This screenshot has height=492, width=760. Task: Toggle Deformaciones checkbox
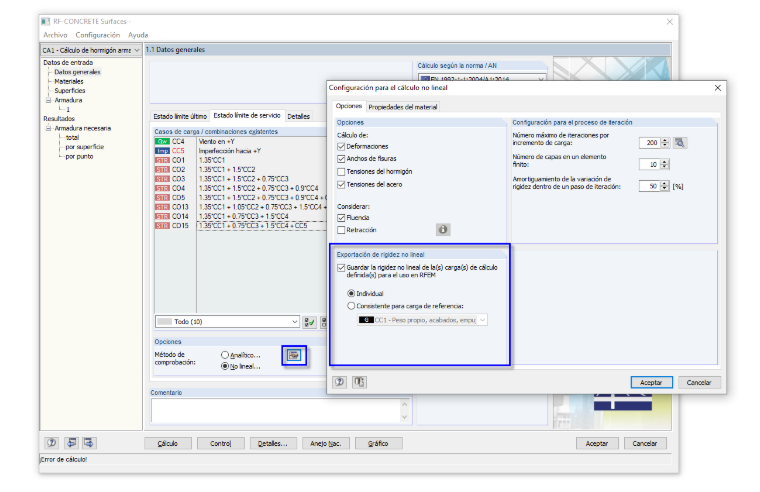[x=341, y=146]
